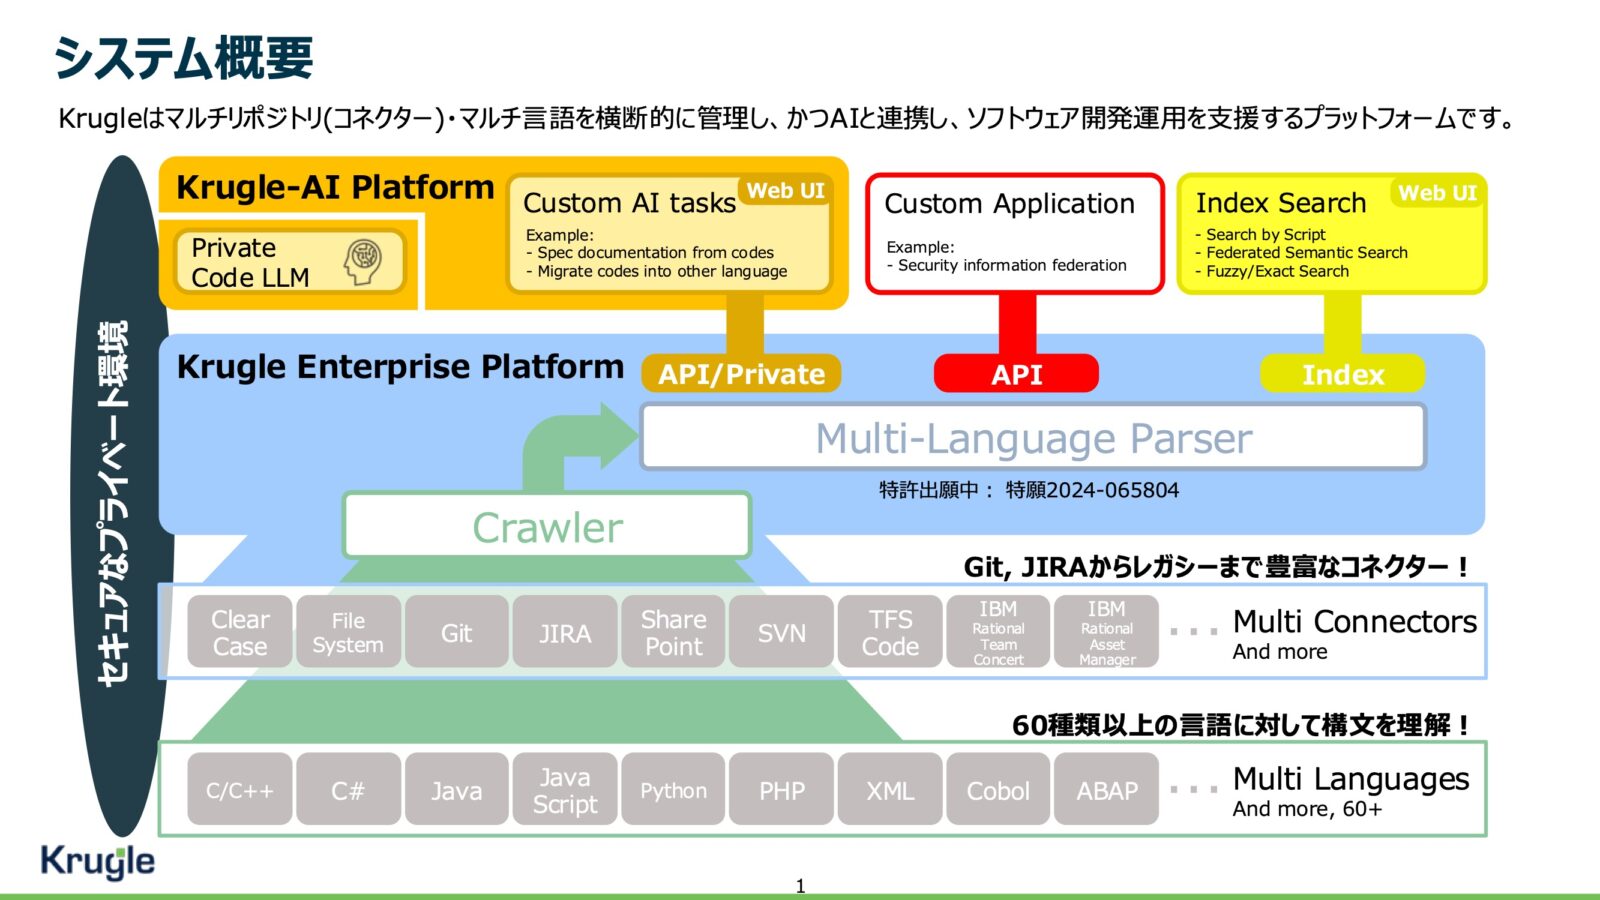This screenshot has height=900, width=1600.
Task: Click the 'Federated Semantic Search' line
Action: (1306, 253)
